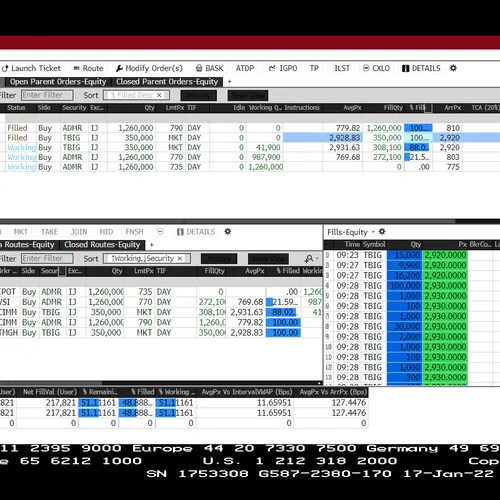Expand the Fills-Equity panel dropdown arrow

pyautogui.click(x=373, y=232)
